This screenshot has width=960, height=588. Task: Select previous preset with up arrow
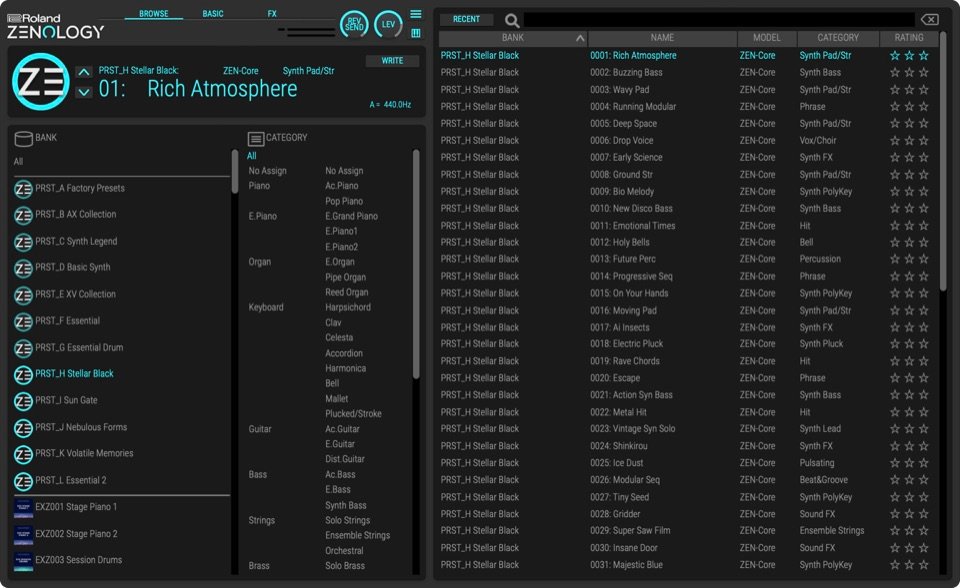(x=84, y=72)
